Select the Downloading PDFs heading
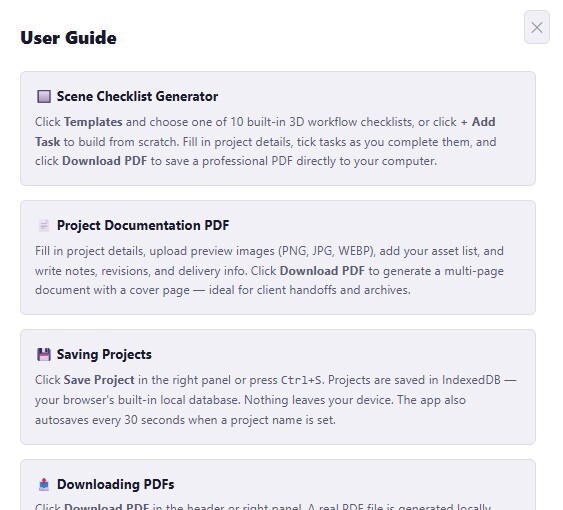563x510 pixels. [x=116, y=484]
